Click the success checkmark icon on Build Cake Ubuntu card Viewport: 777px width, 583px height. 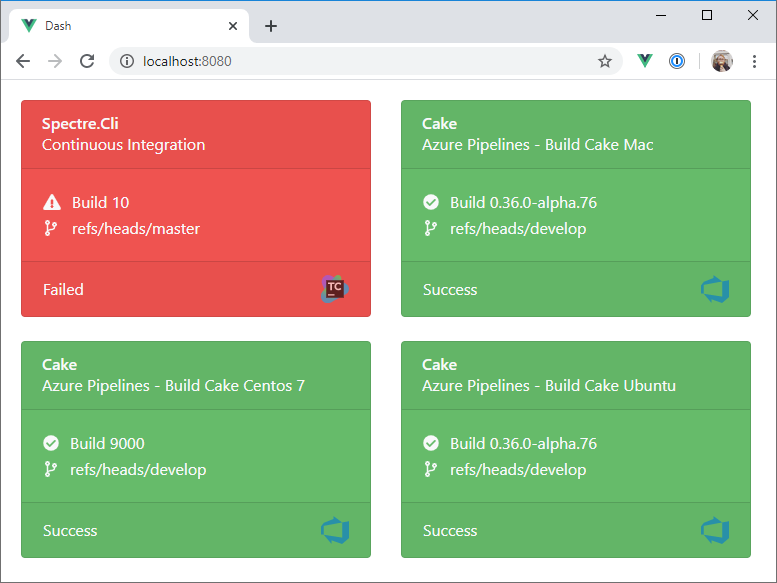pyautogui.click(x=431, y=443)
